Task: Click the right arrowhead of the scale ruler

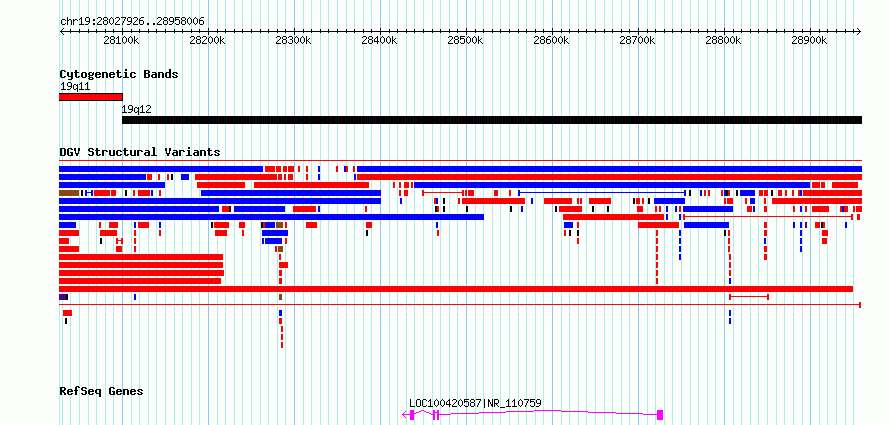Action: pos(859,32)
